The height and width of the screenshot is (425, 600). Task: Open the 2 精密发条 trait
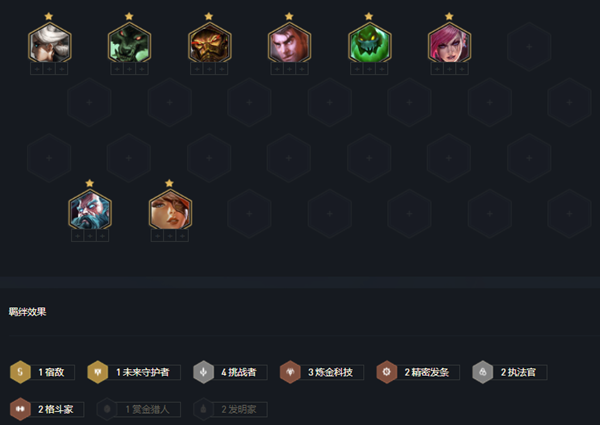[418, 372]
